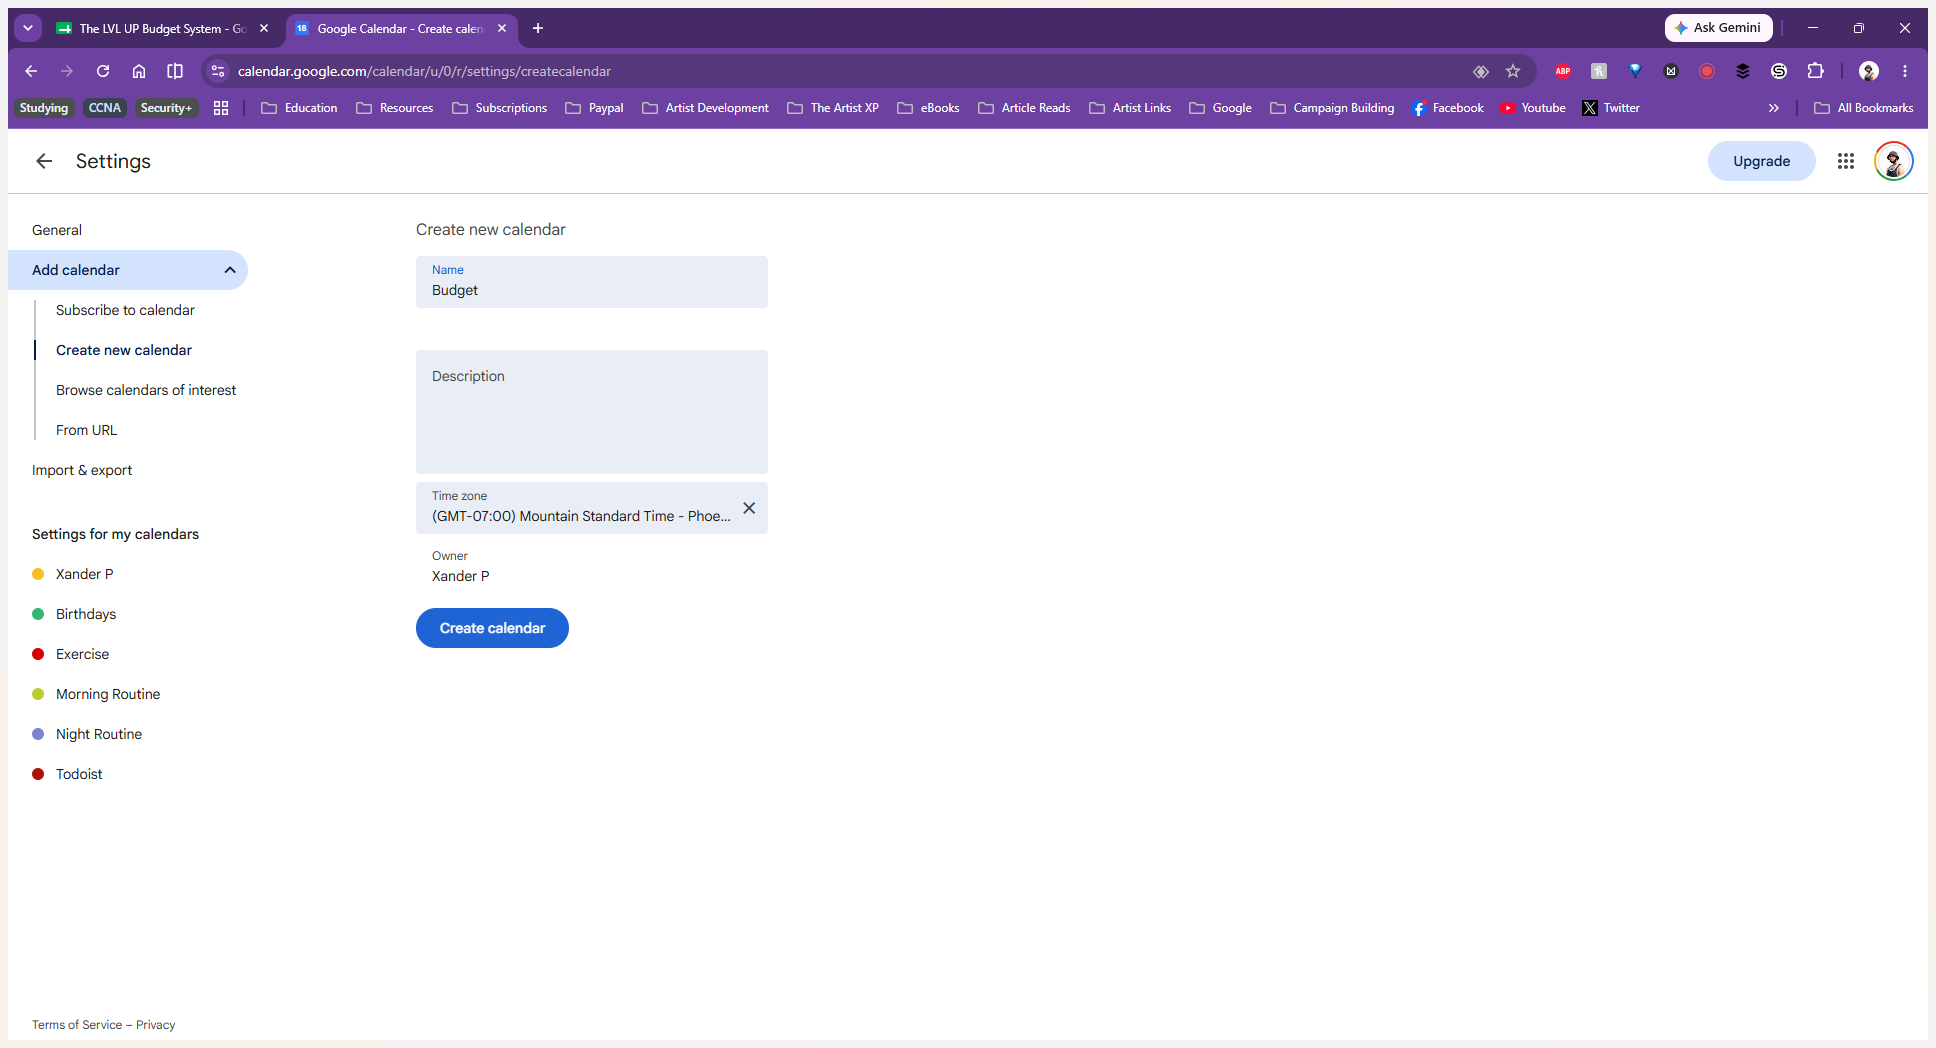Open the browser home page
The width and height of the screenshot is (1936, 1048).
(x=139, y=71)
